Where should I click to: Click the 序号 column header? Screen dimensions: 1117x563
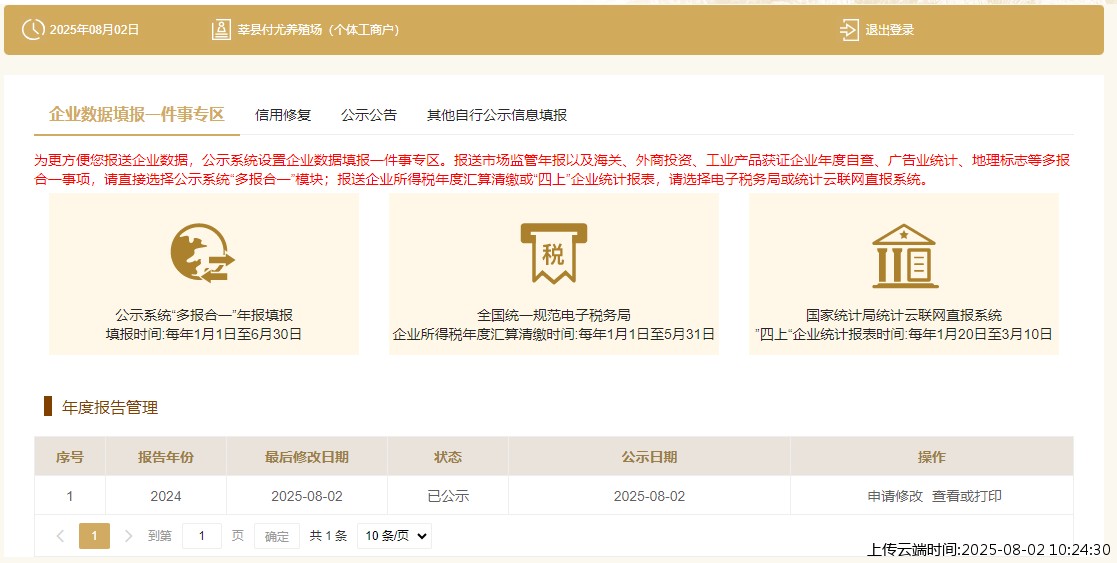coord(70,457)
